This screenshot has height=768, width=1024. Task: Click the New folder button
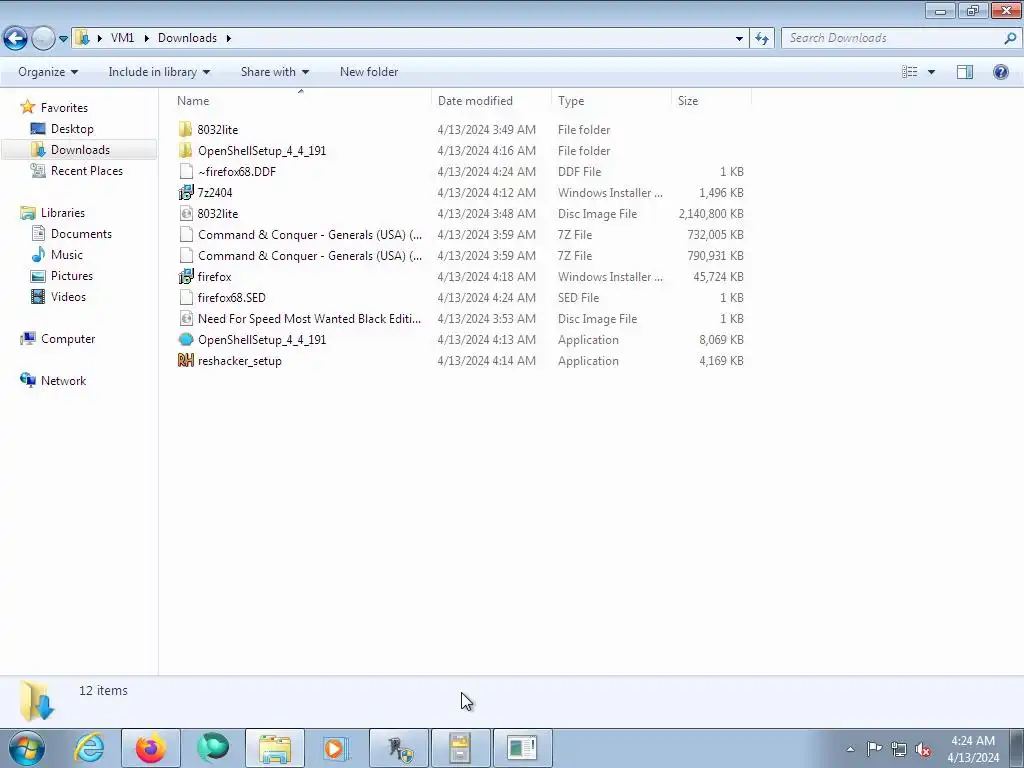368,72
